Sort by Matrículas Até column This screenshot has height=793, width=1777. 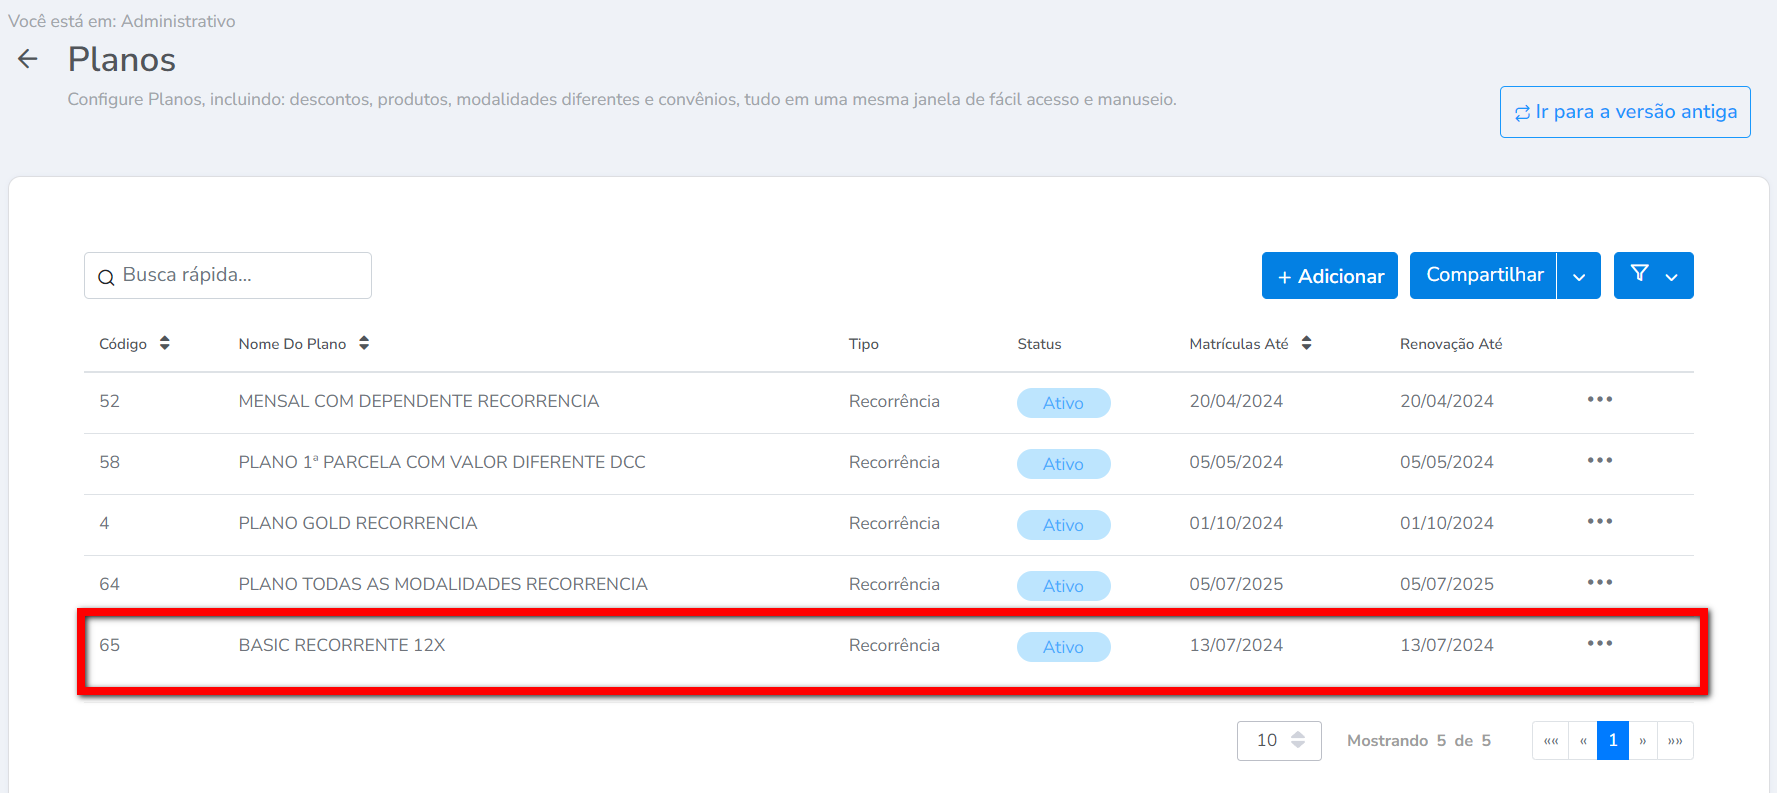point(1306,344)
